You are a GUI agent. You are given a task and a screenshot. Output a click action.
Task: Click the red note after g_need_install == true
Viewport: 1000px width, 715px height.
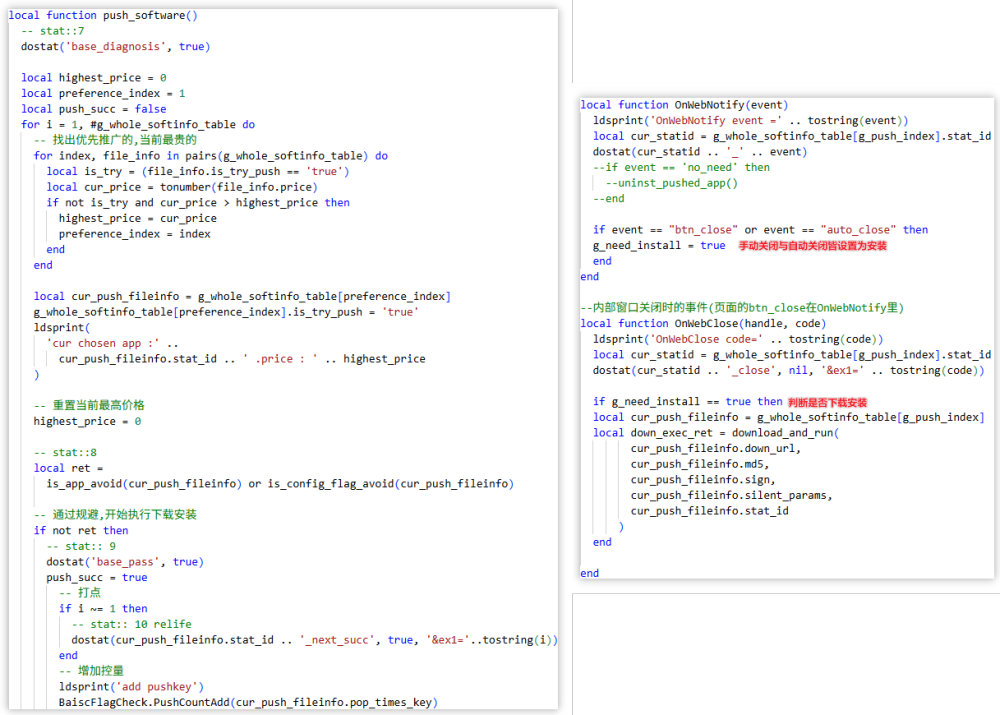click(827, 402)
